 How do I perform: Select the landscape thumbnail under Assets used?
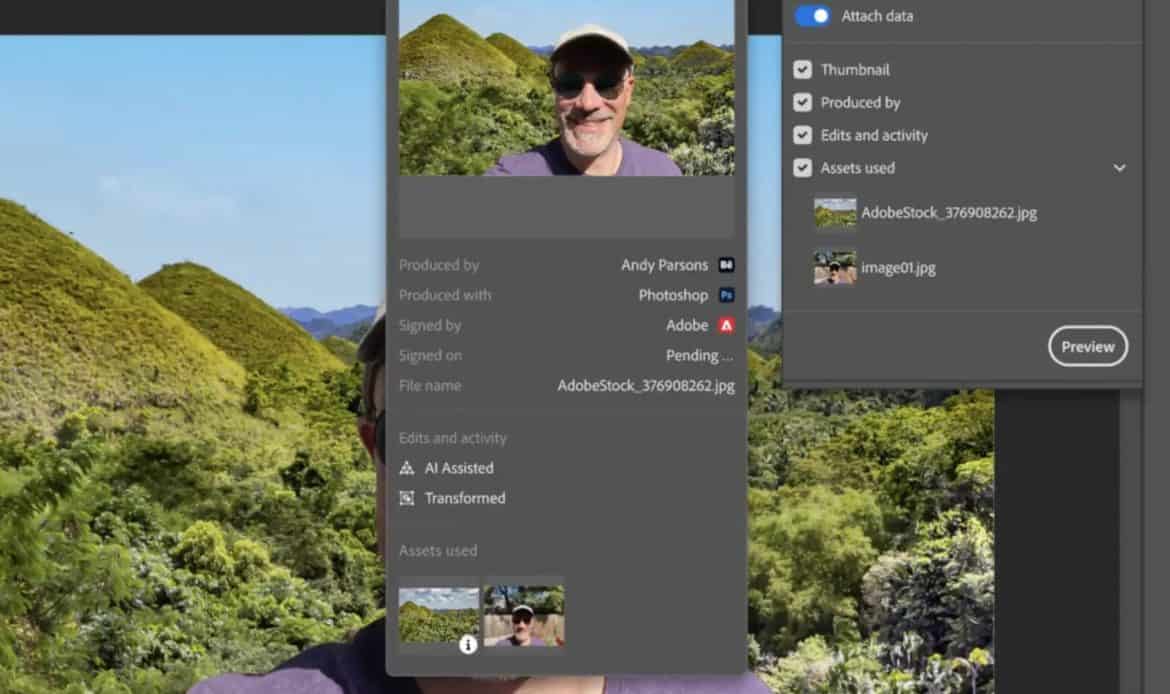pos(438,614)
